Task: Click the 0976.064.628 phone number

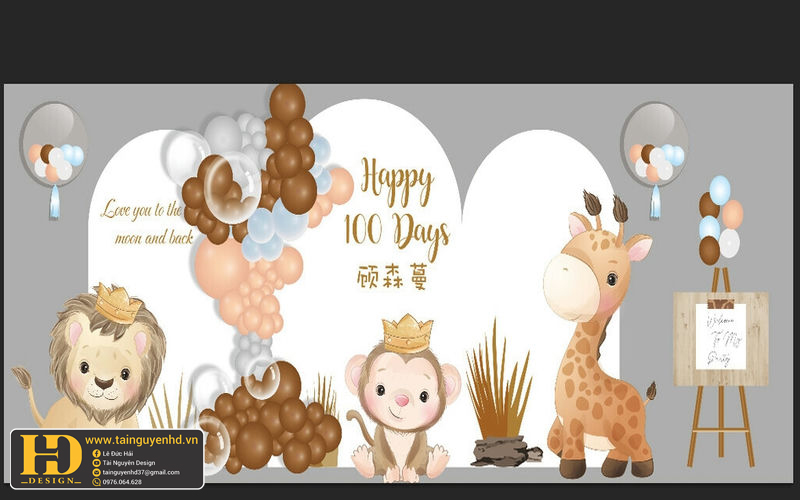Action: [124, 482]
